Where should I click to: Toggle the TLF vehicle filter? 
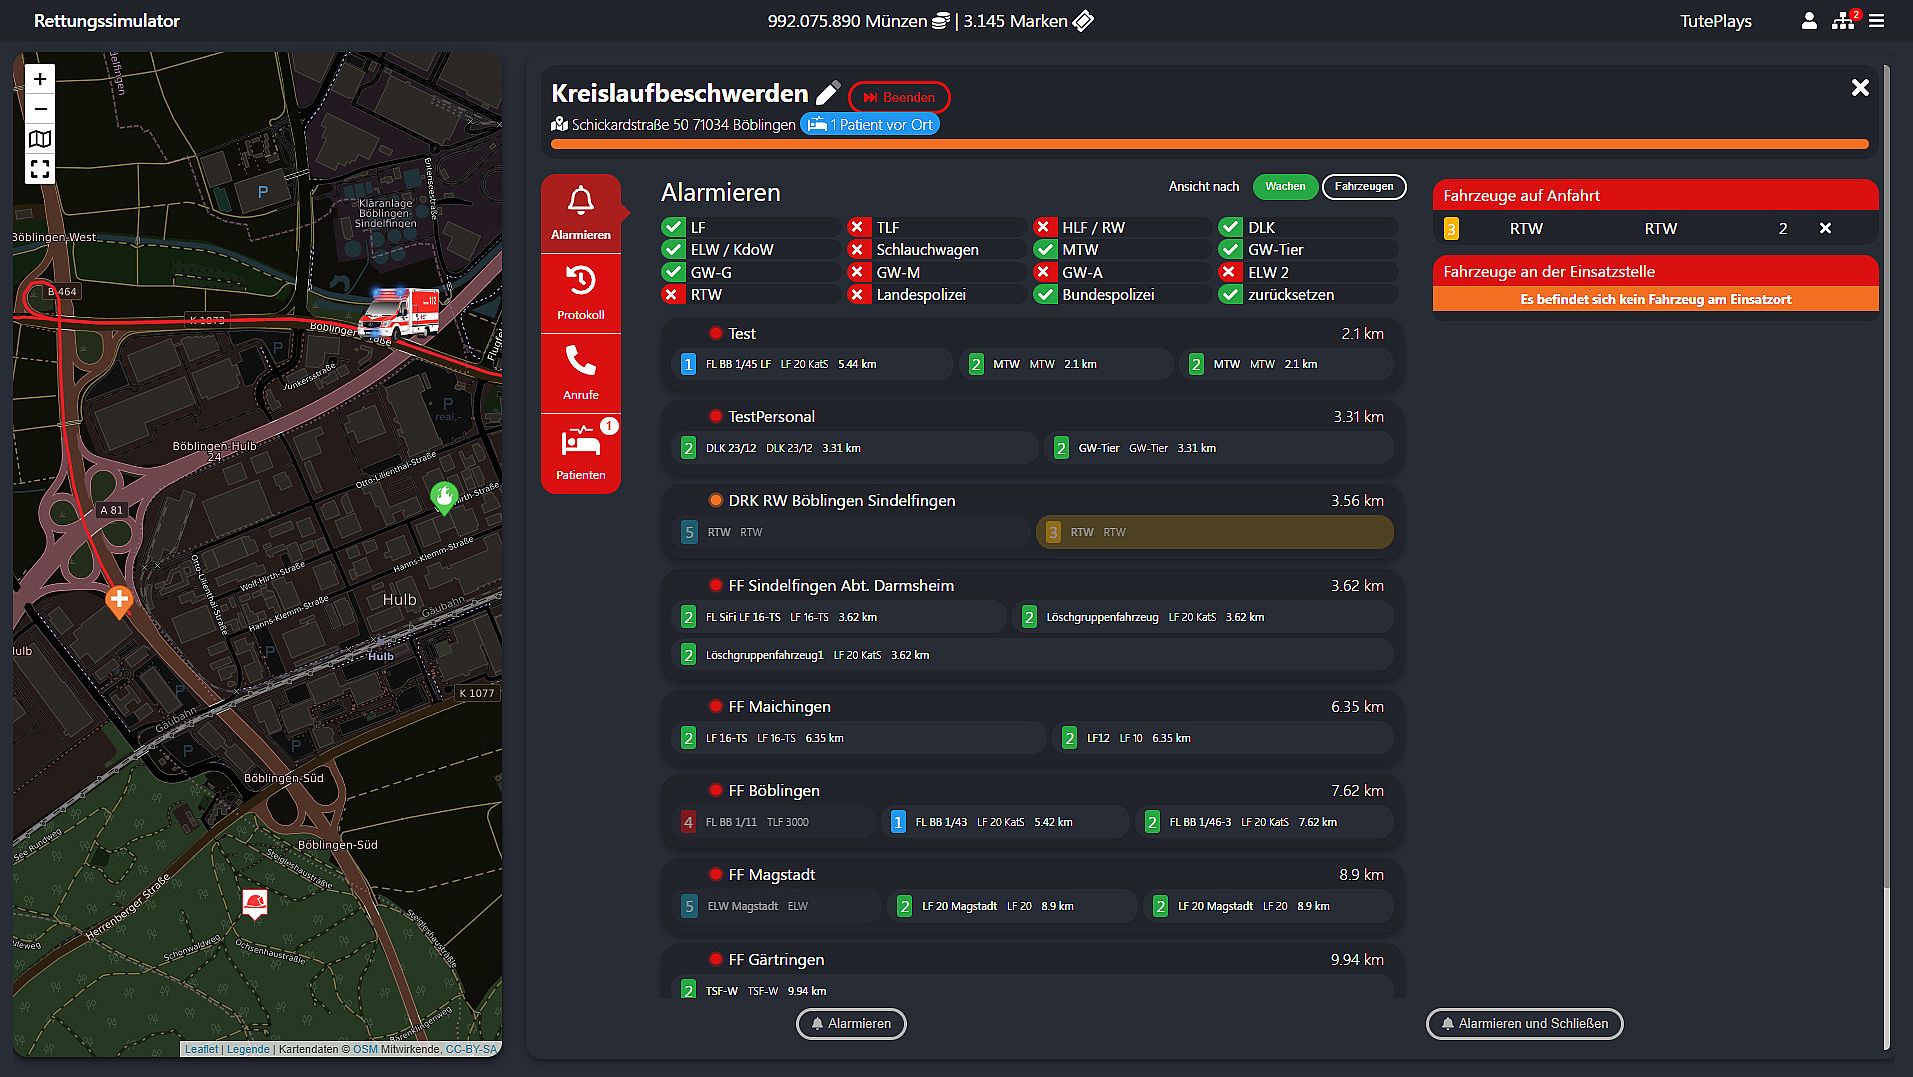[936, 228]
